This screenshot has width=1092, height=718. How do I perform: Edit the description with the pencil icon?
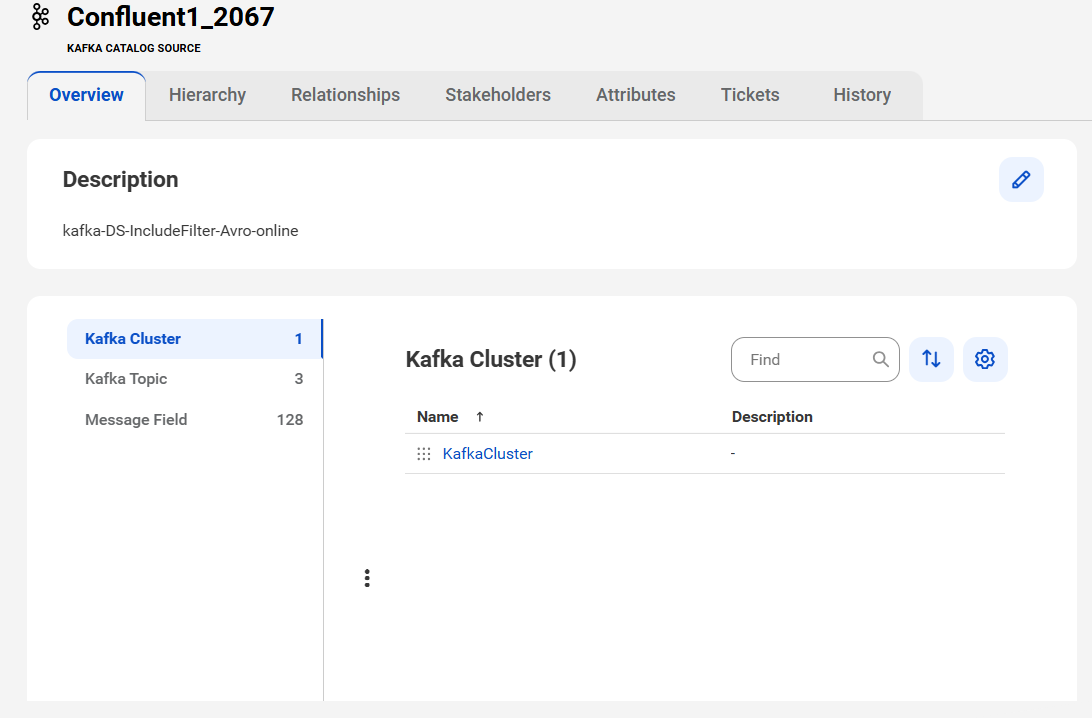pos(1021,180)
